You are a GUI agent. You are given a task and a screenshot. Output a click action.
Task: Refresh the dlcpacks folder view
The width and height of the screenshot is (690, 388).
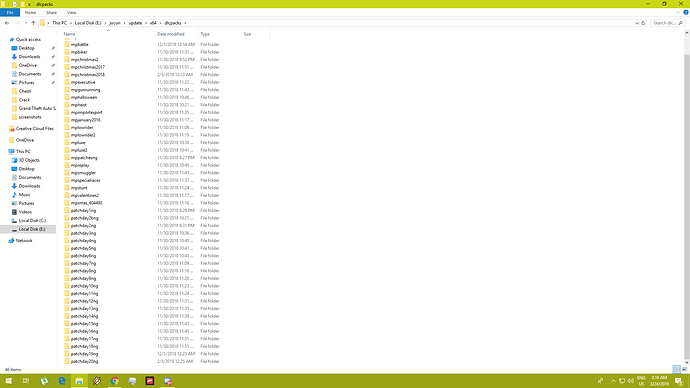[643, 23]
